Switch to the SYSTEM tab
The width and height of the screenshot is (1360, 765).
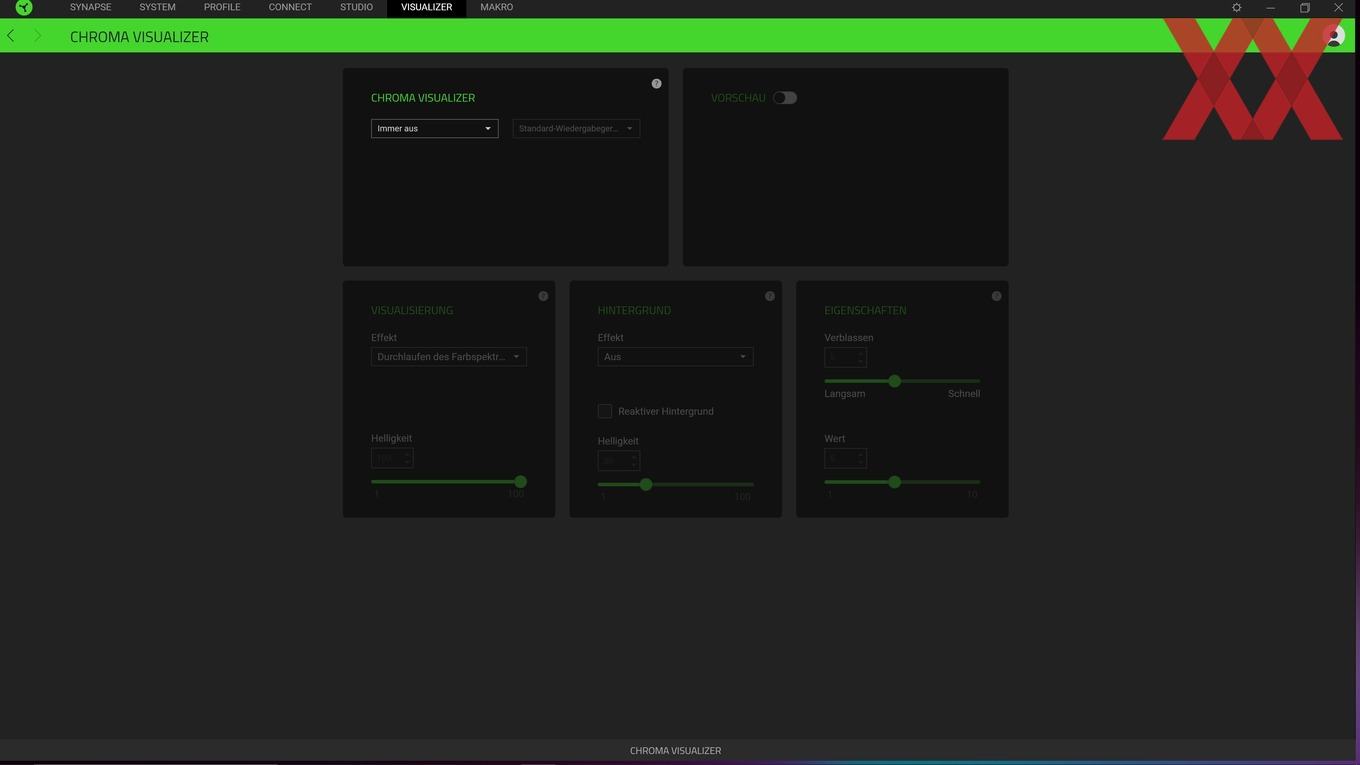pyautogui.click(x=157, y=7)
